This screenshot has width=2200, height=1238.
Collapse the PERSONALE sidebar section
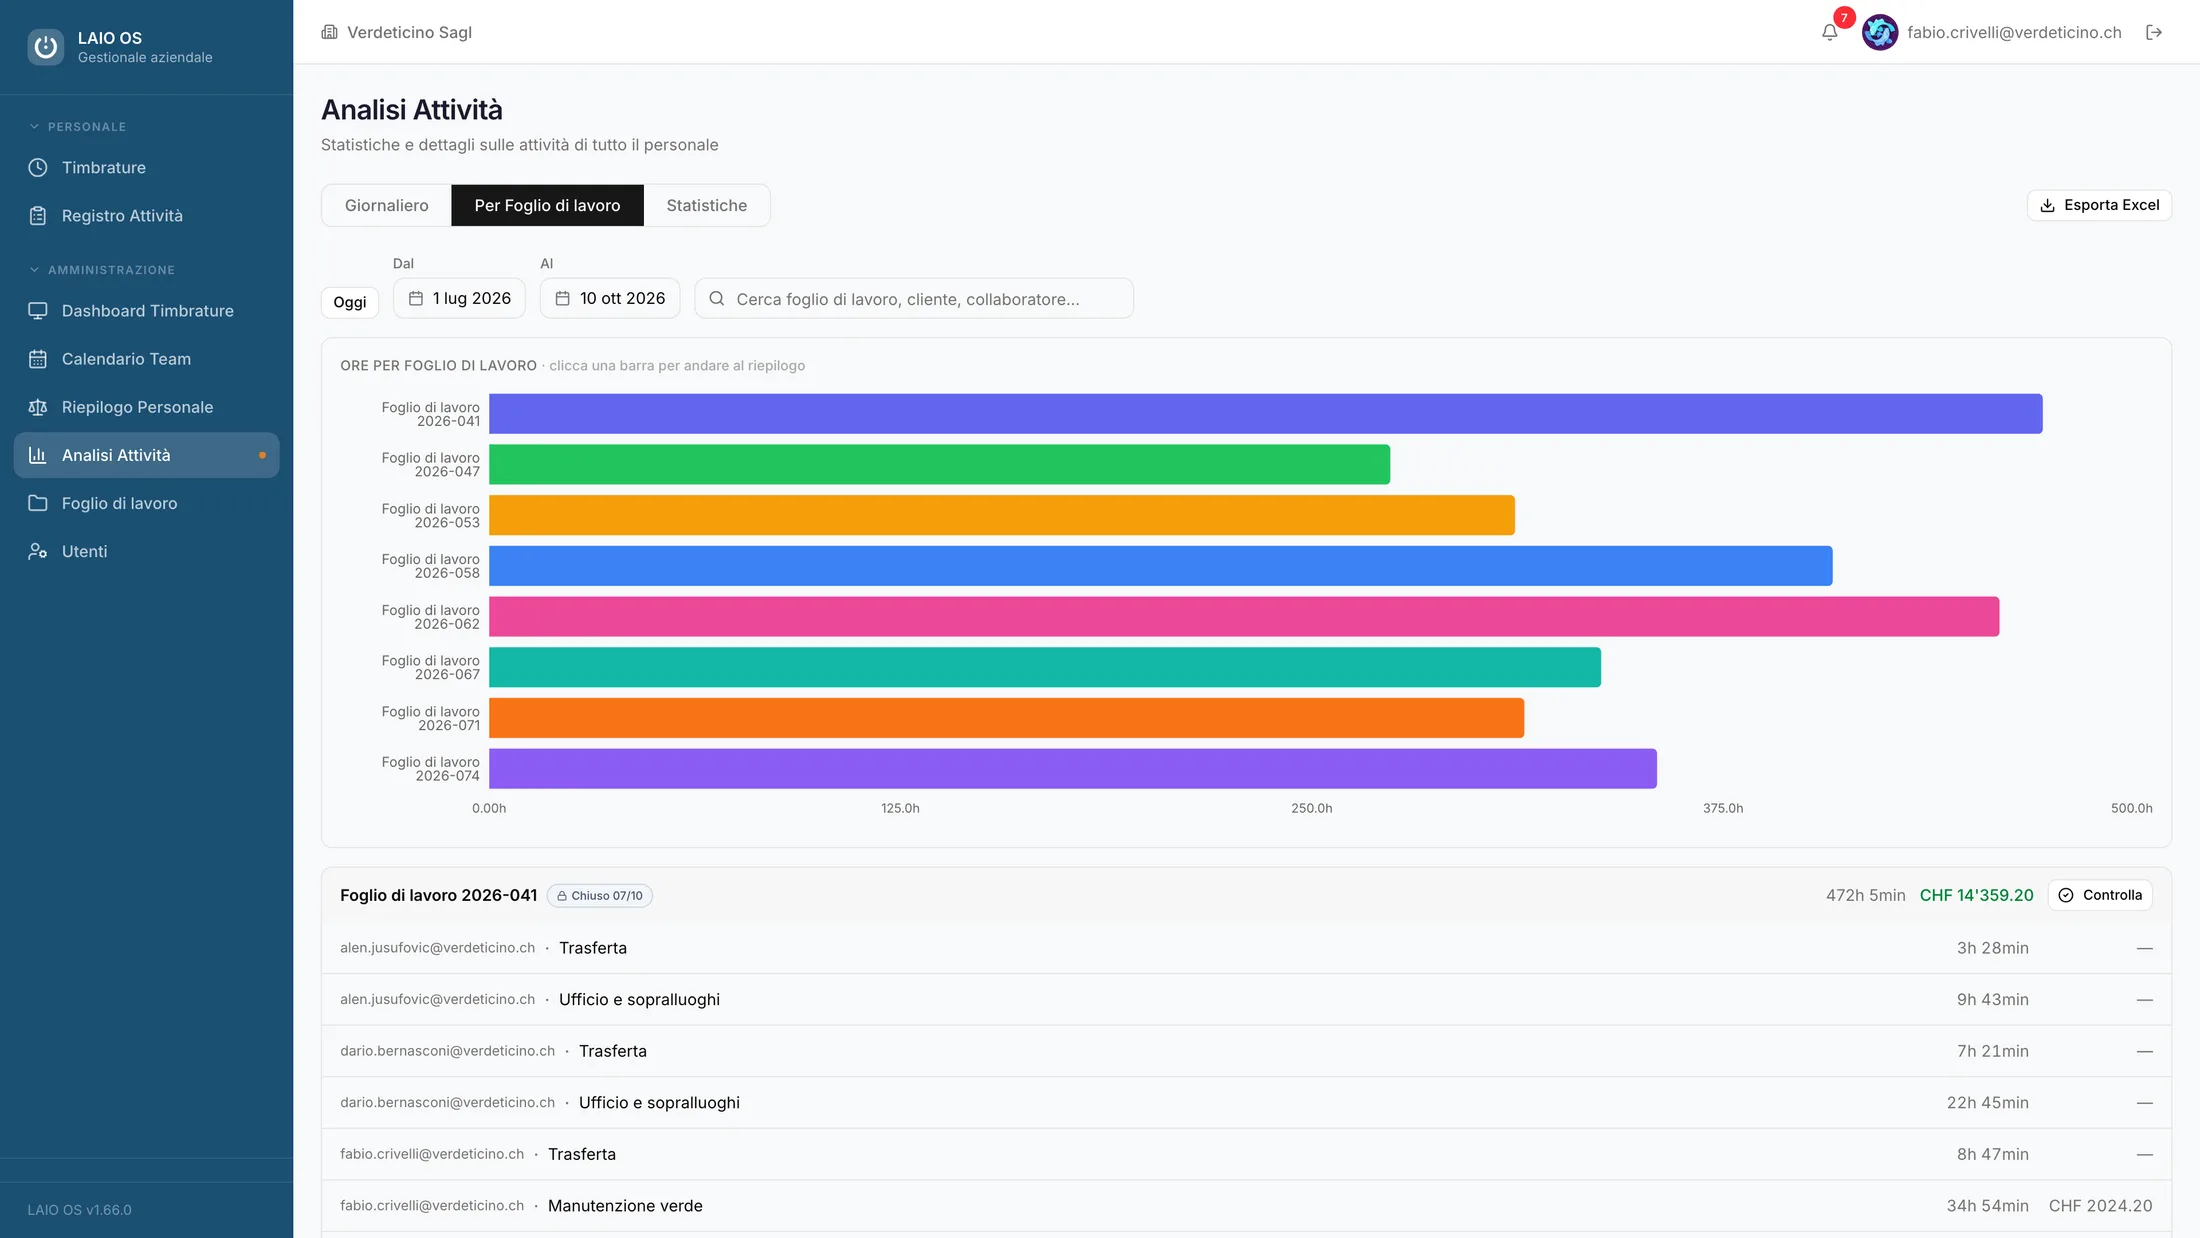pyautogui.click(x=78, y=127)
